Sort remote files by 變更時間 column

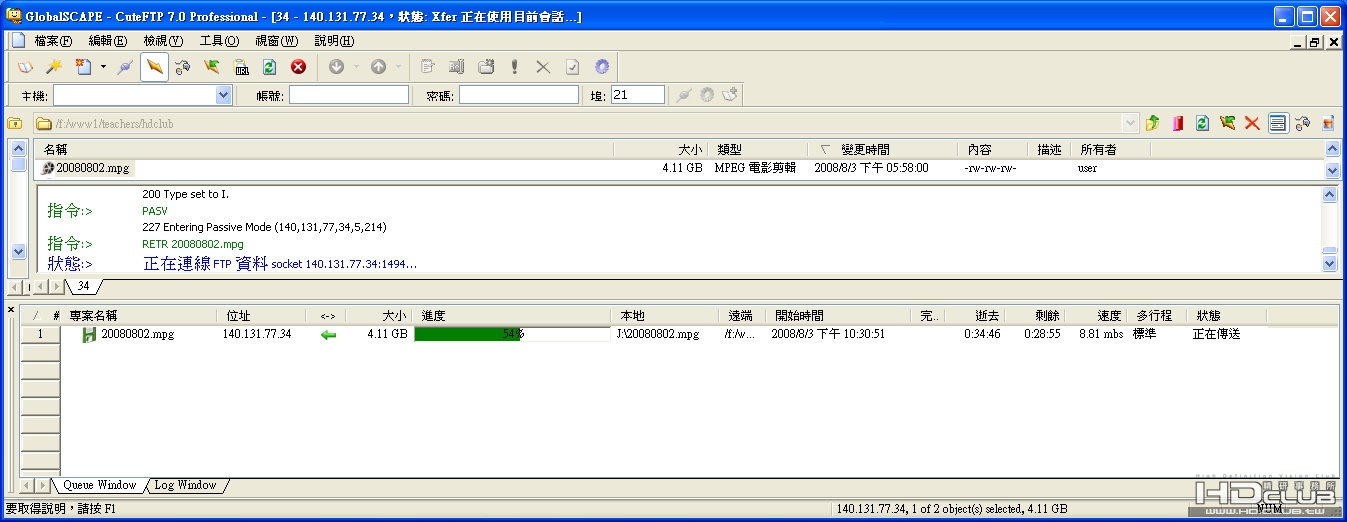883,149
